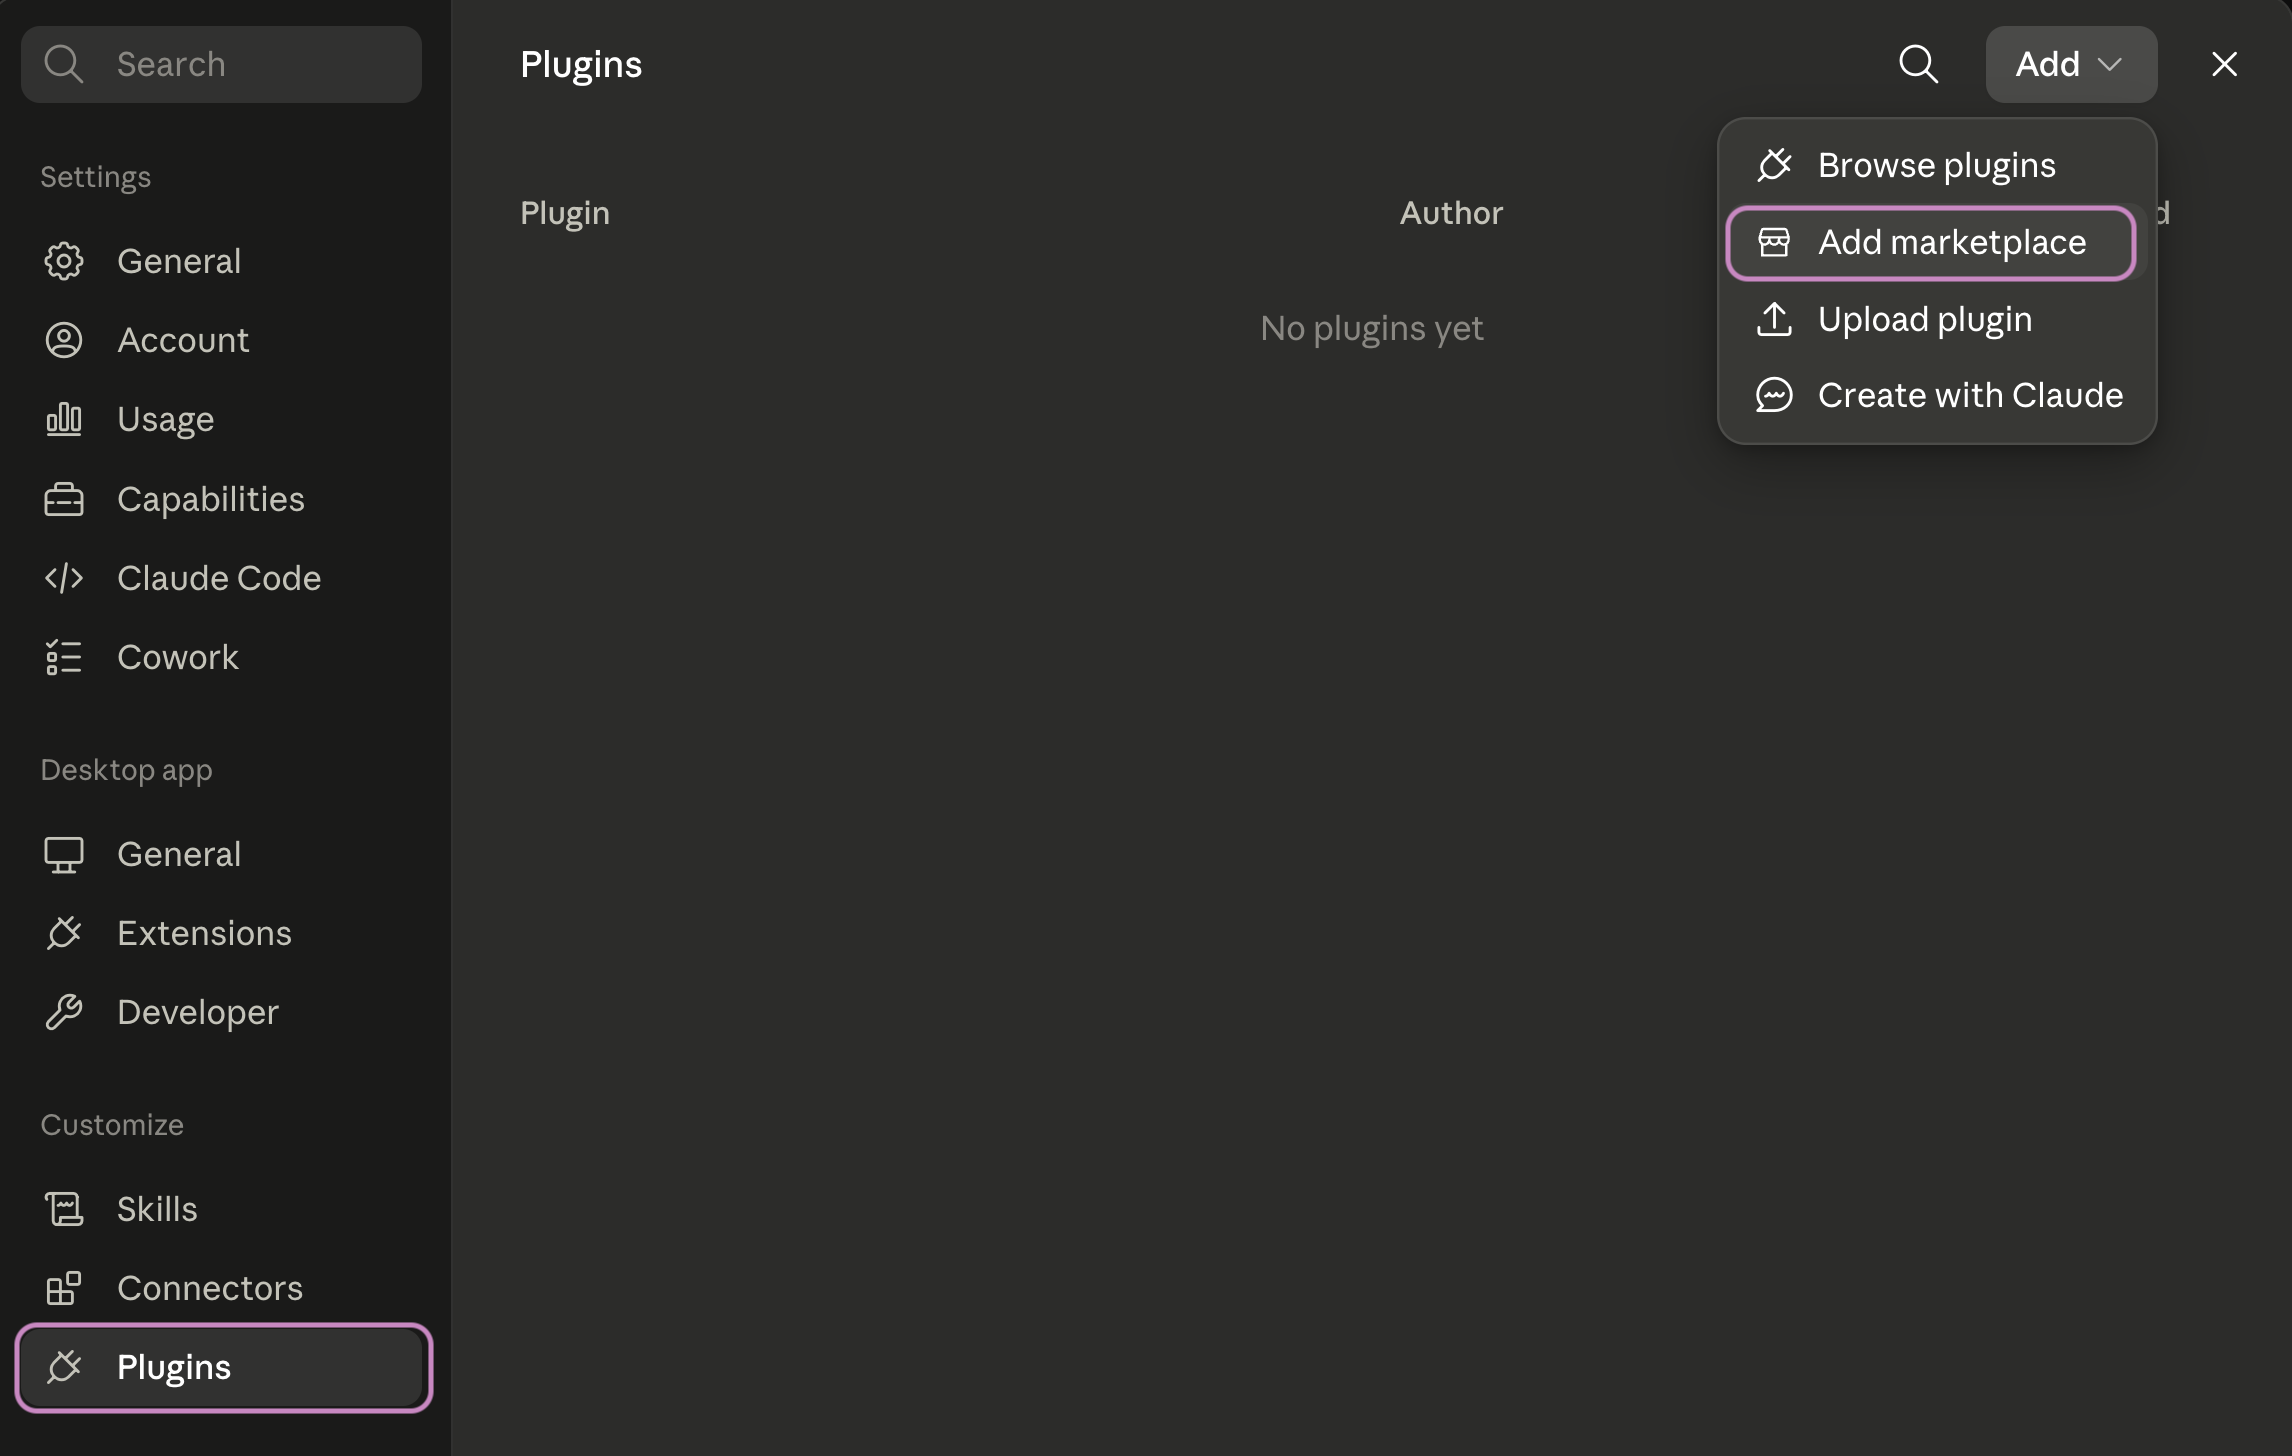Click the Plugin column header
Viewport: 2292px width, 1456px height.
tap(565, 213)
